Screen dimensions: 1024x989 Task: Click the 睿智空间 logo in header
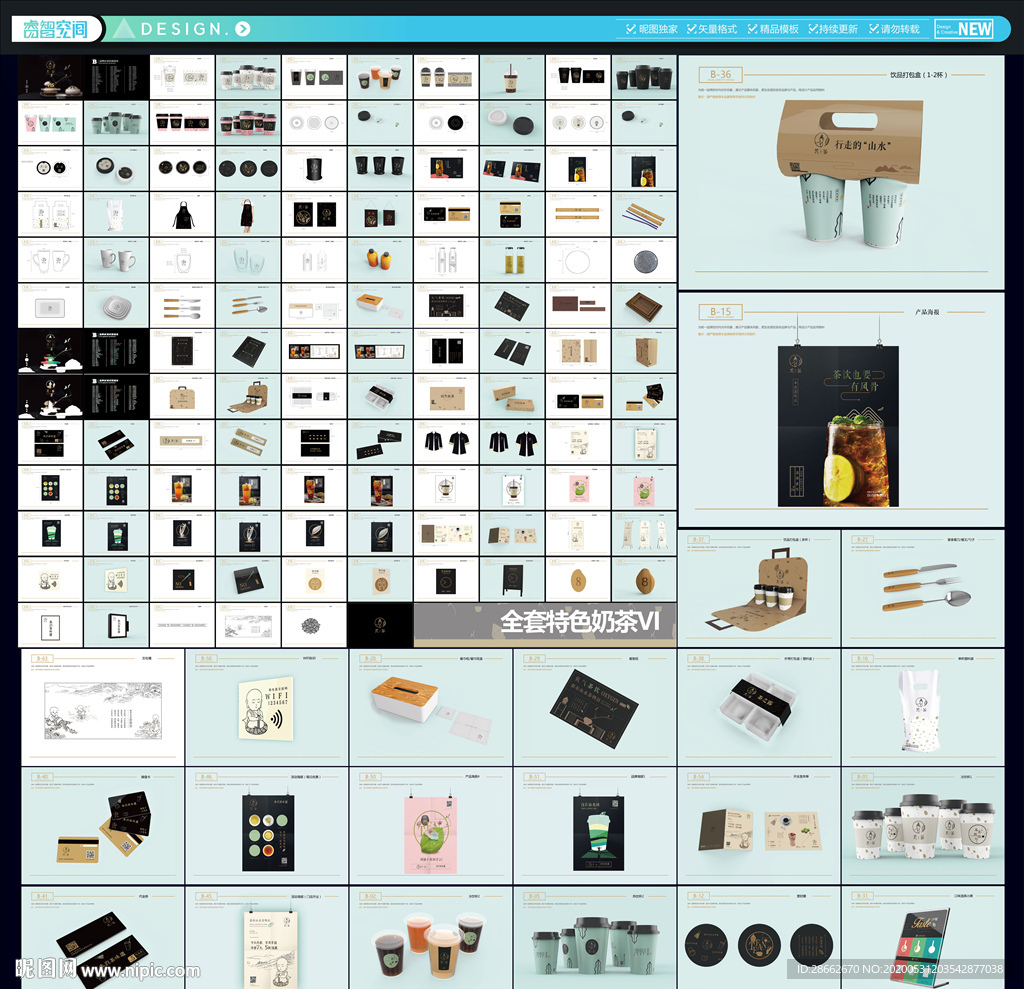tap(56, 29)
